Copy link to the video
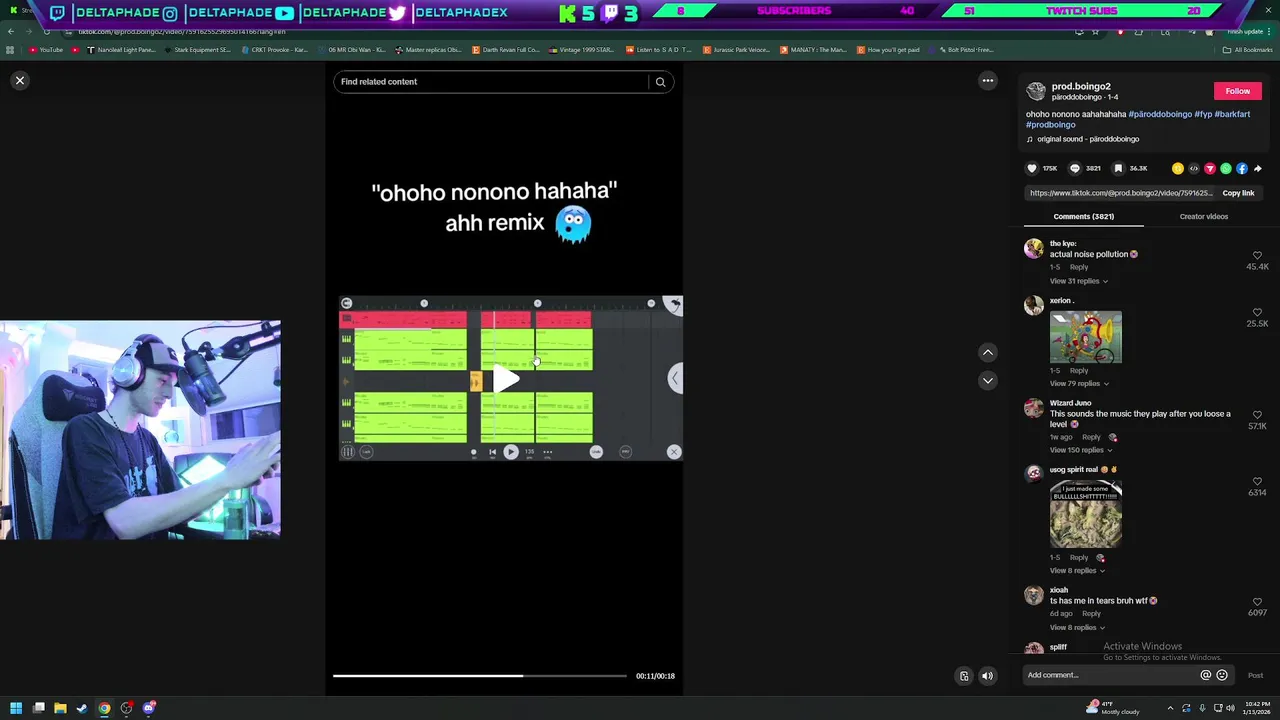This screenshot has height=720, width=1280. (x=1238, y=193)
